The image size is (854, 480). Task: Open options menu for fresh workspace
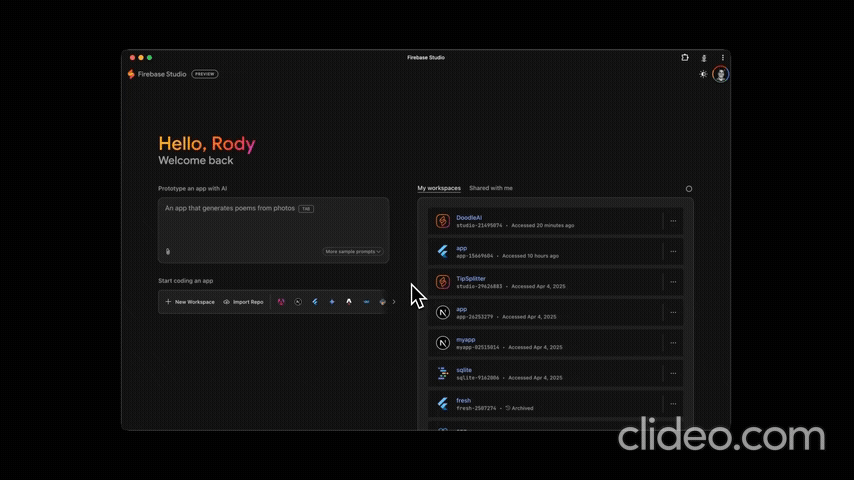(x=673, y=404)
